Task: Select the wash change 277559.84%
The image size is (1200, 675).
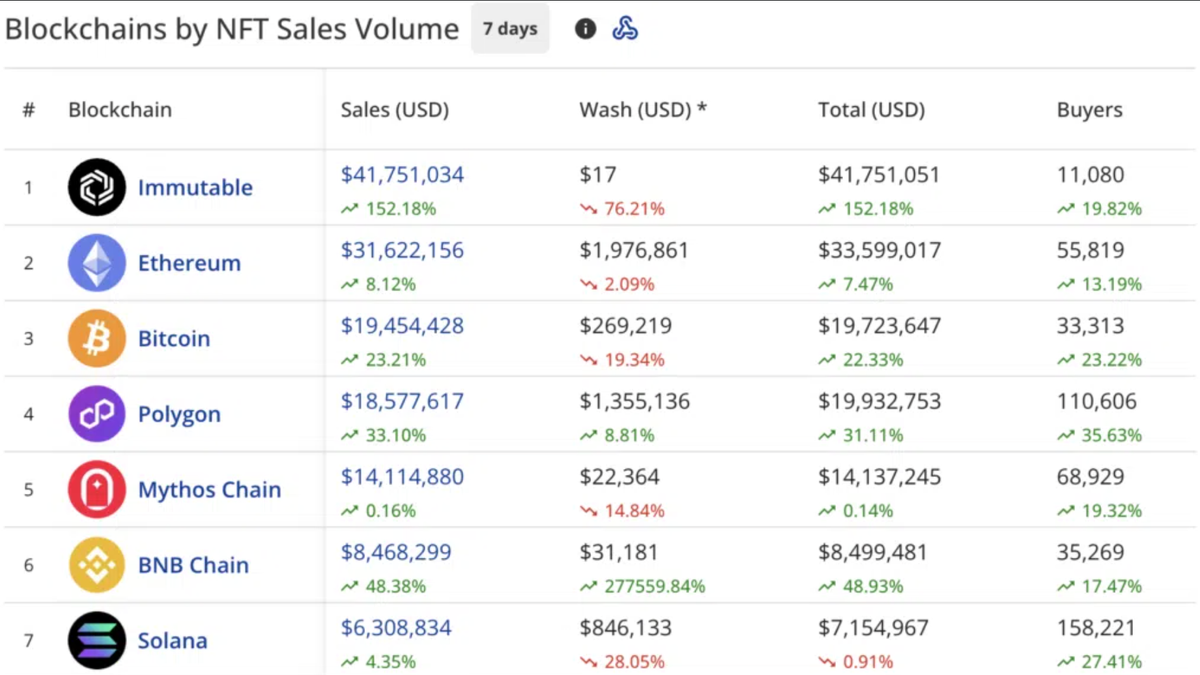Action: tap(653, 586)
